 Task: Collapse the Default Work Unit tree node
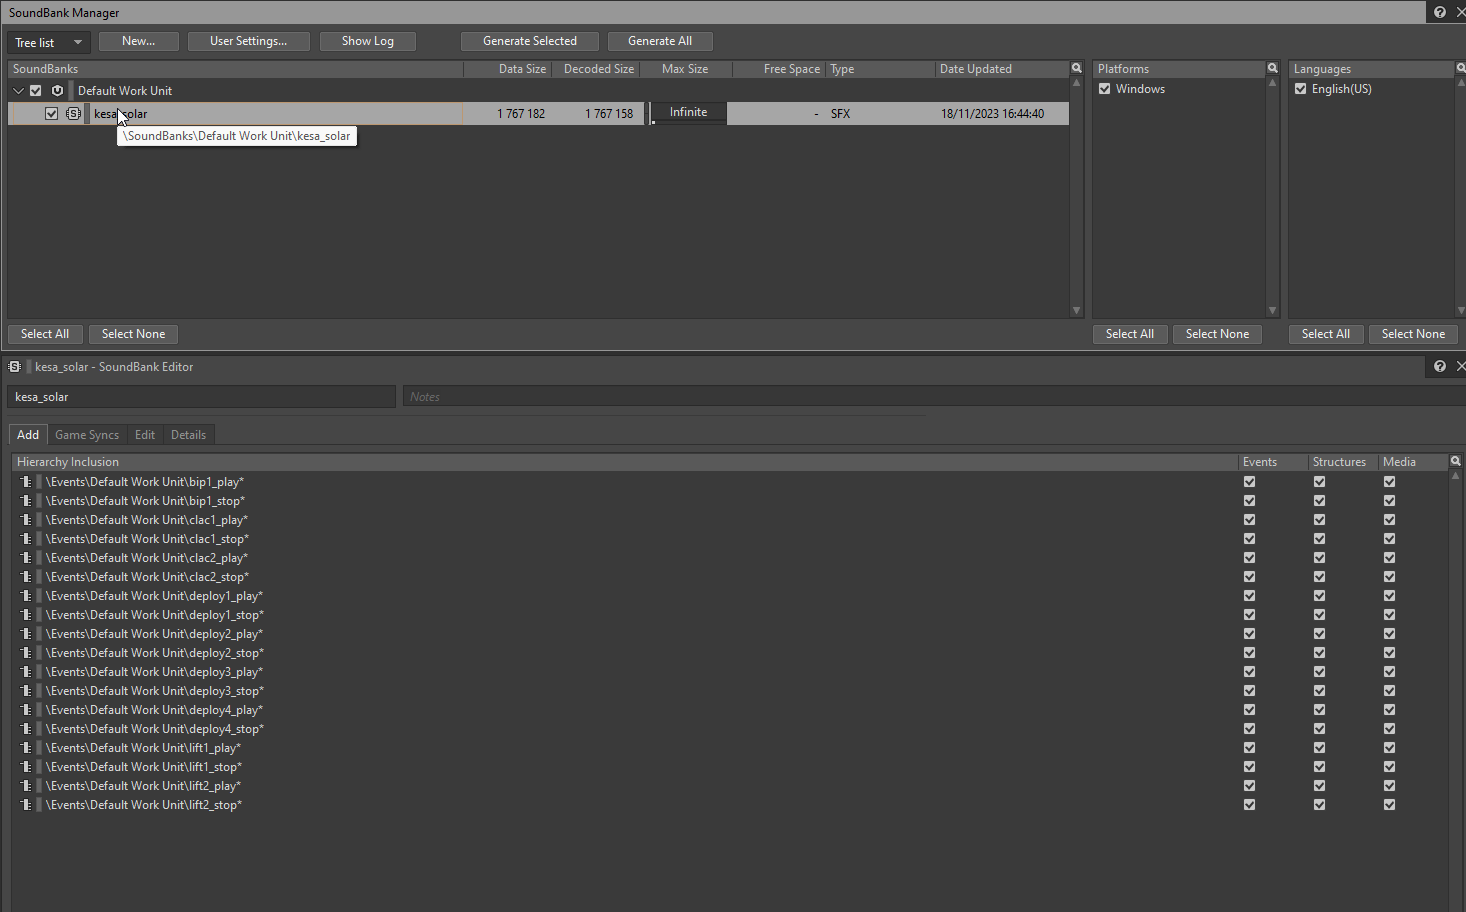[x=18, y=91]
